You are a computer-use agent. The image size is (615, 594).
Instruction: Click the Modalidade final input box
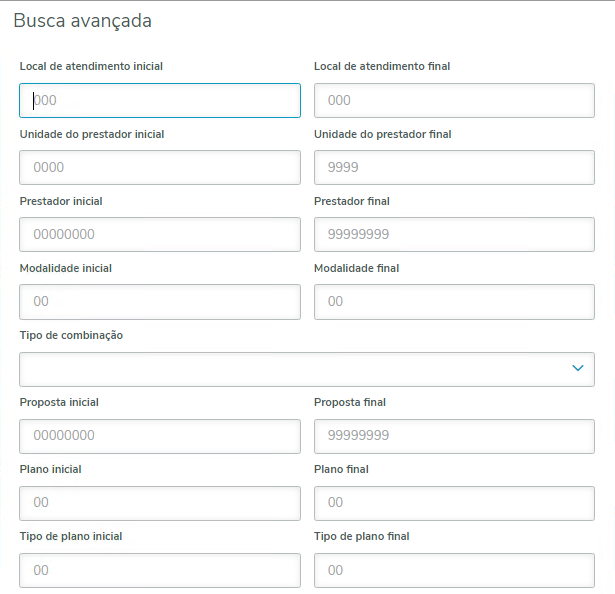coord(454,301)
